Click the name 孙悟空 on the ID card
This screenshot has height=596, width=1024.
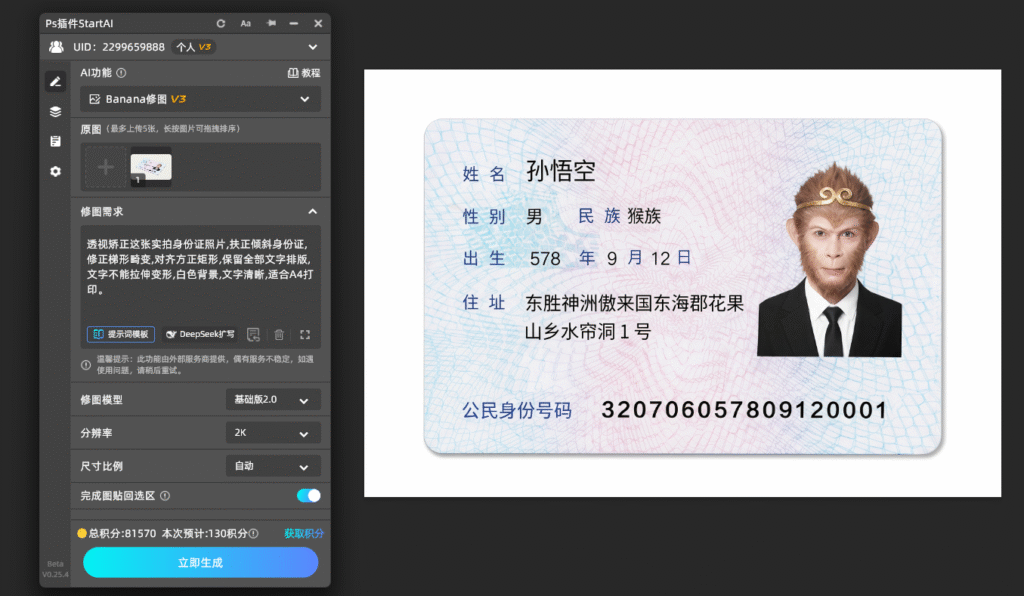[x=561, y=172]
